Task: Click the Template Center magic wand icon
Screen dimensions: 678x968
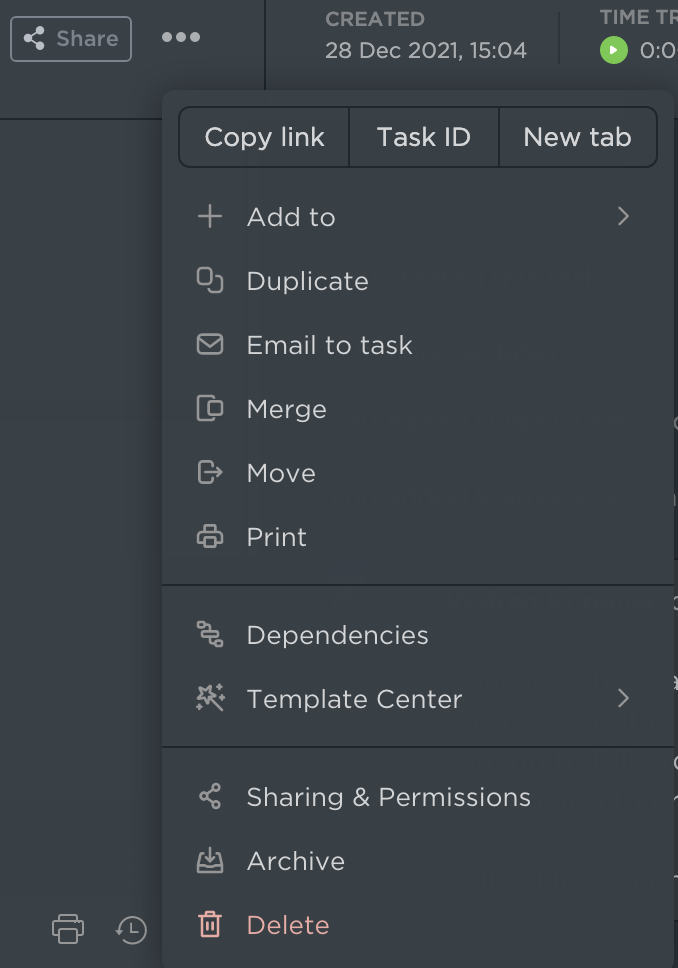Action: 210,698
